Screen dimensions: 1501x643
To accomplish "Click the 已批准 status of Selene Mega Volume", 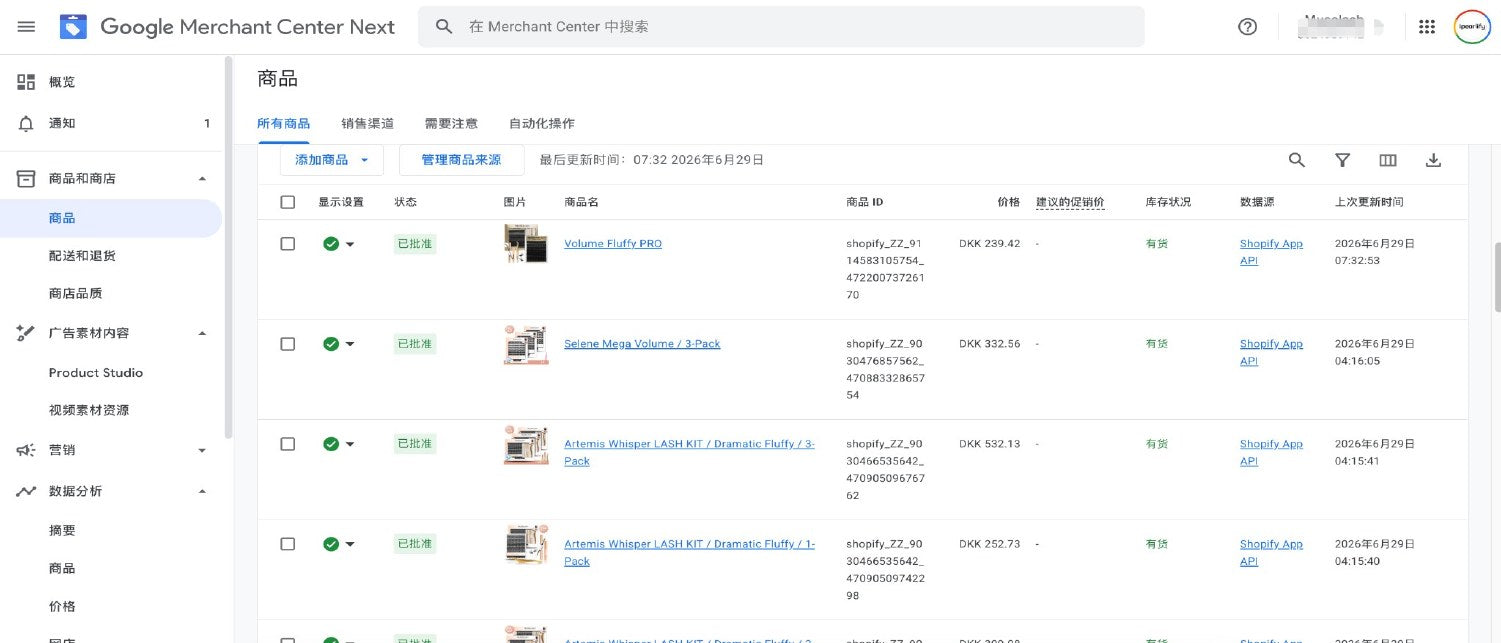I will [415, 344].
